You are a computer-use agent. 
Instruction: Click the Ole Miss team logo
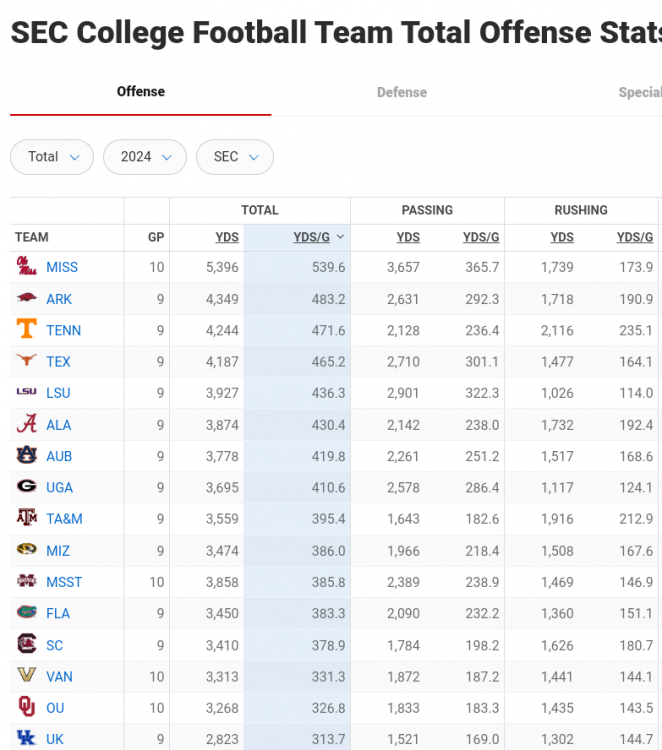coord(27,267)
